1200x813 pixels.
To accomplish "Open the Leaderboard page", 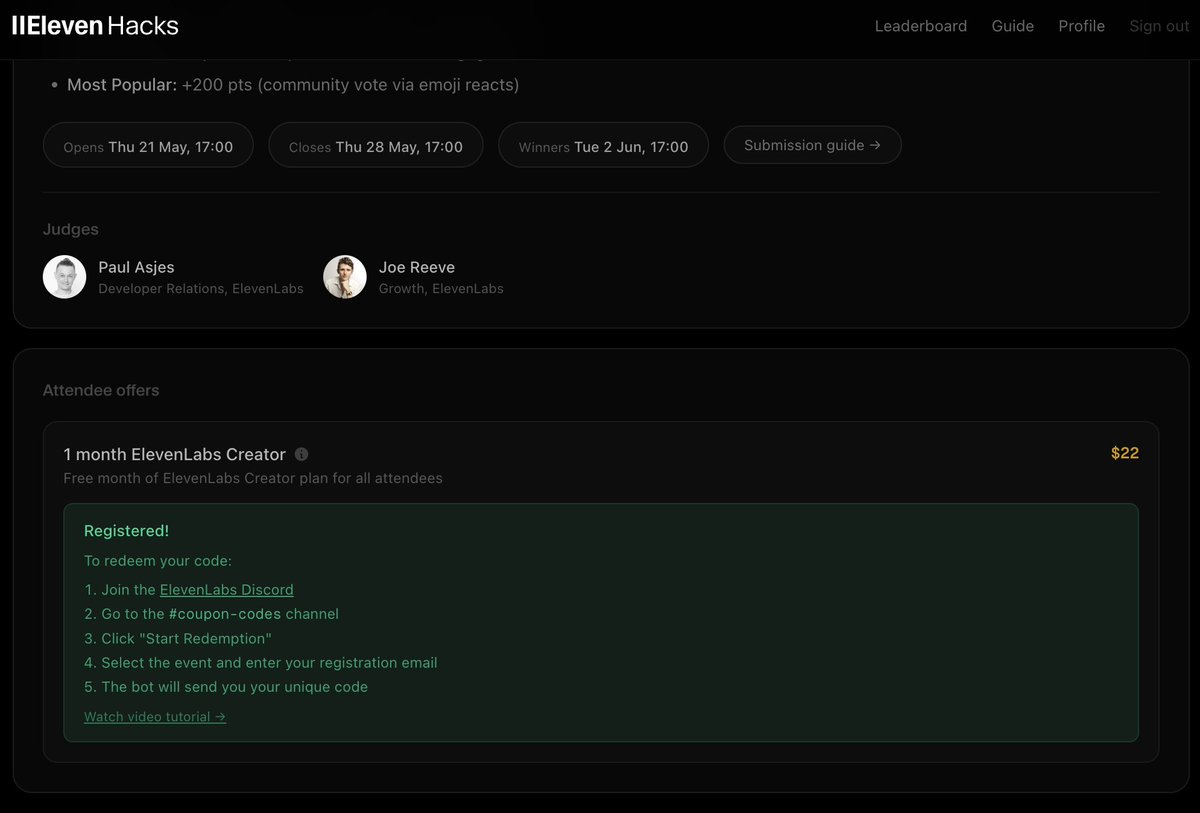I will click(920, 26).
